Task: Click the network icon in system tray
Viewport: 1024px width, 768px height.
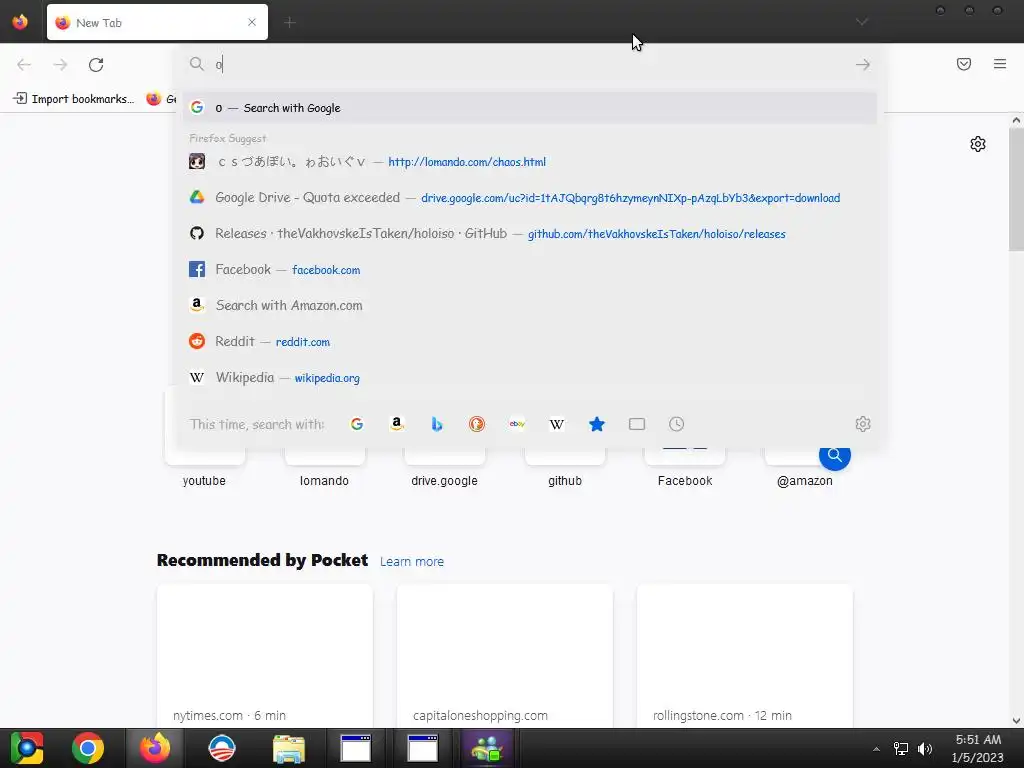Action: click(x=901, y=748)
